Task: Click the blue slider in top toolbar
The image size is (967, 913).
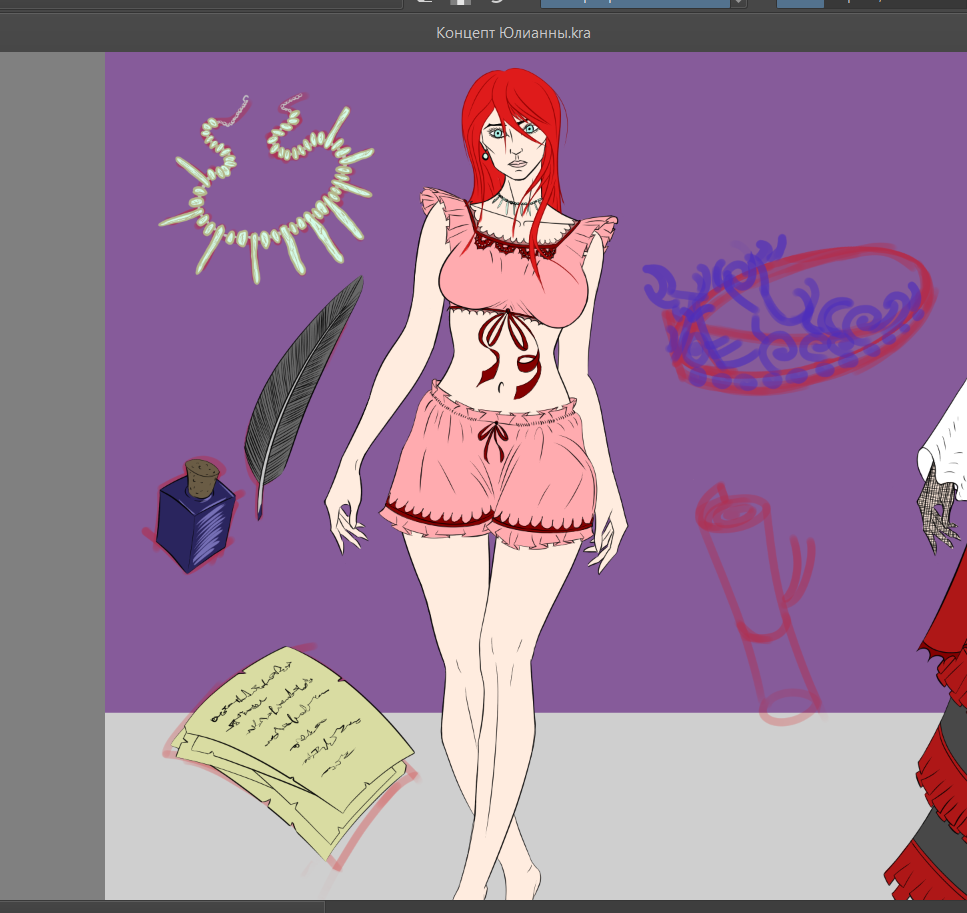Action: point(800,3)
